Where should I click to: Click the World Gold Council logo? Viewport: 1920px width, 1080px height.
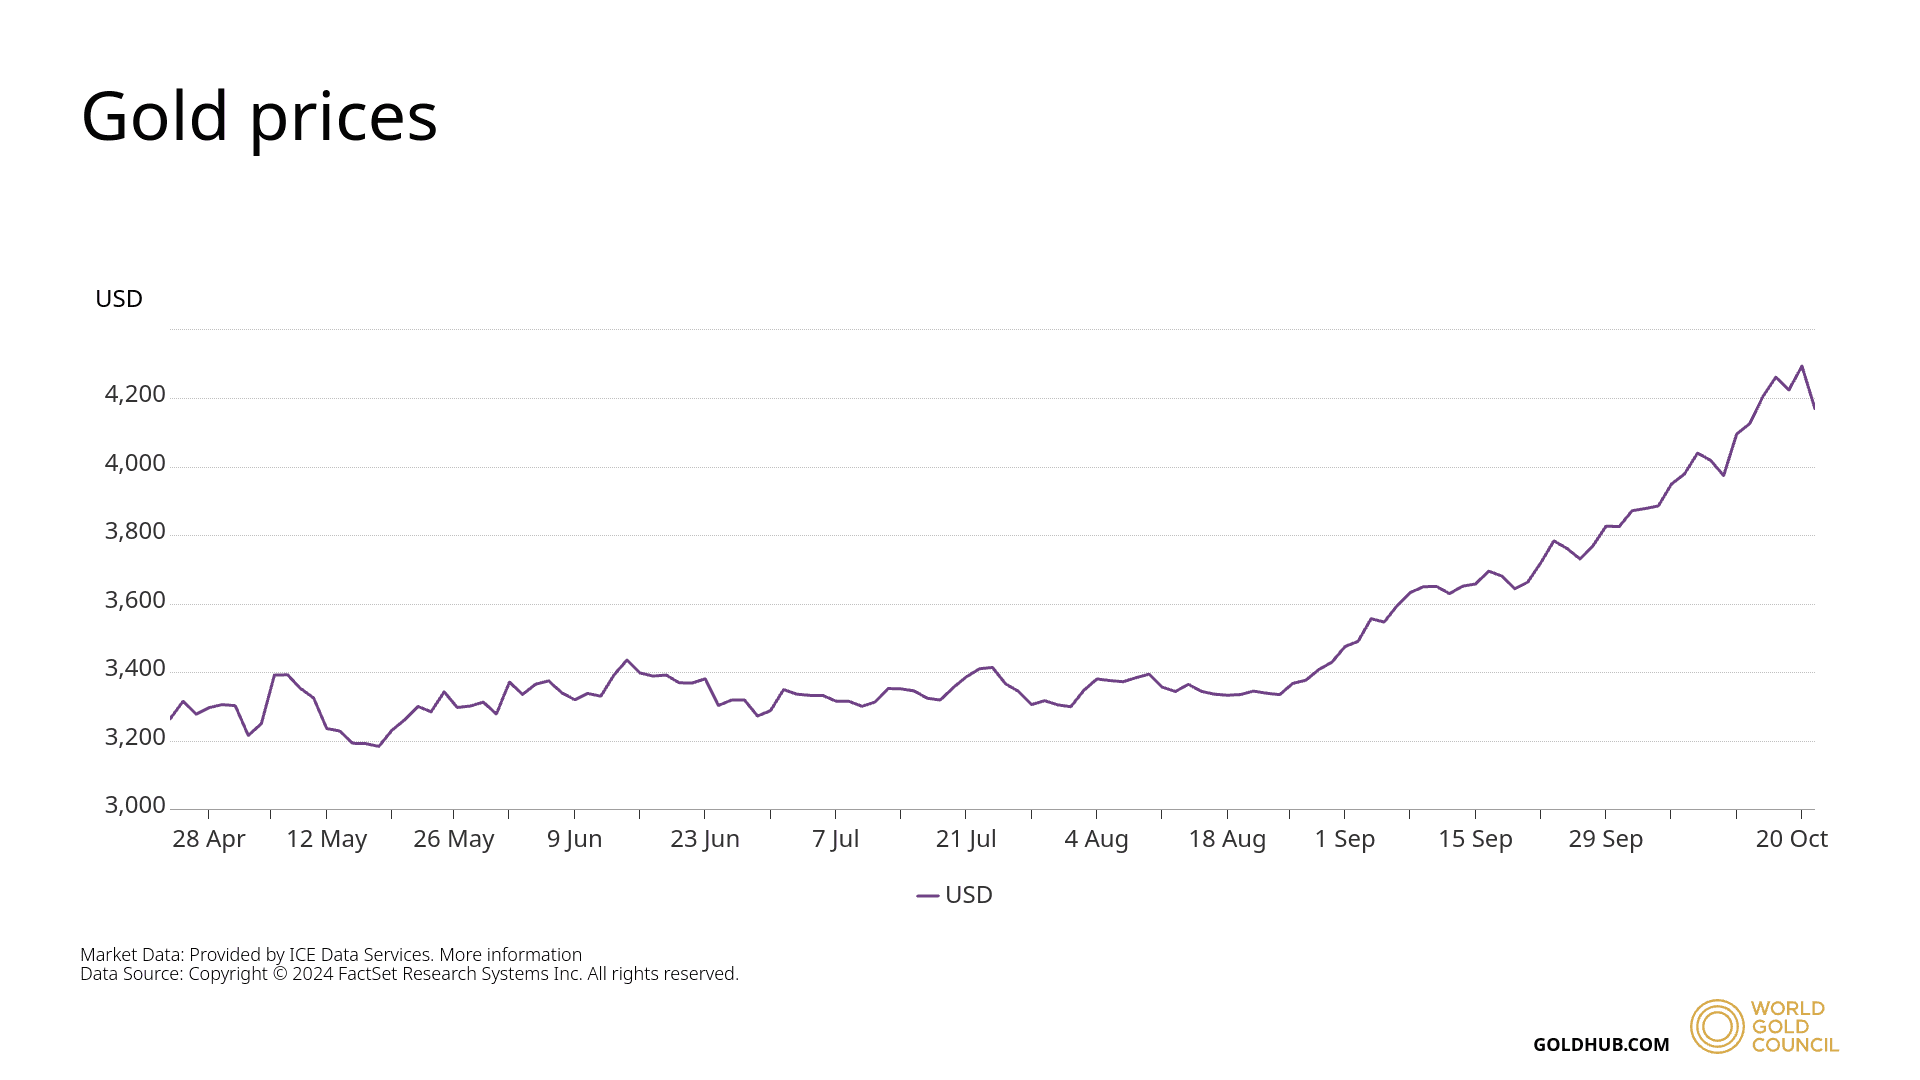pyautogui.click(x=1764, y=1026)
